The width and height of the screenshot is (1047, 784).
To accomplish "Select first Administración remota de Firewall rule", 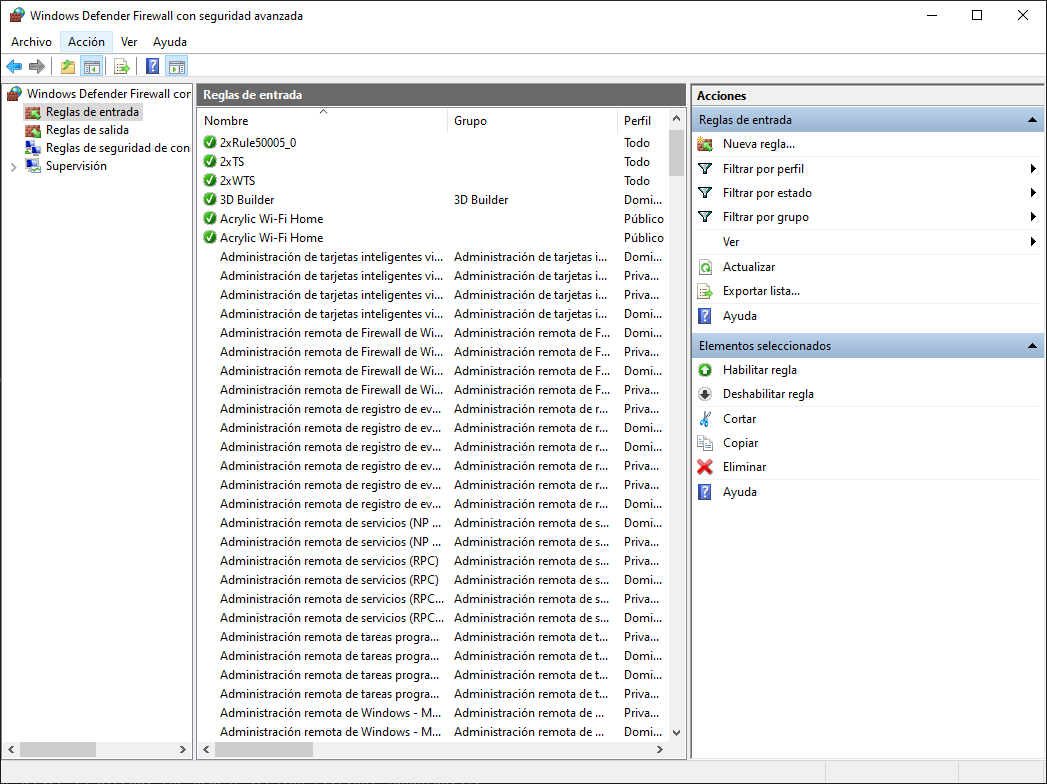I will 331,333.
